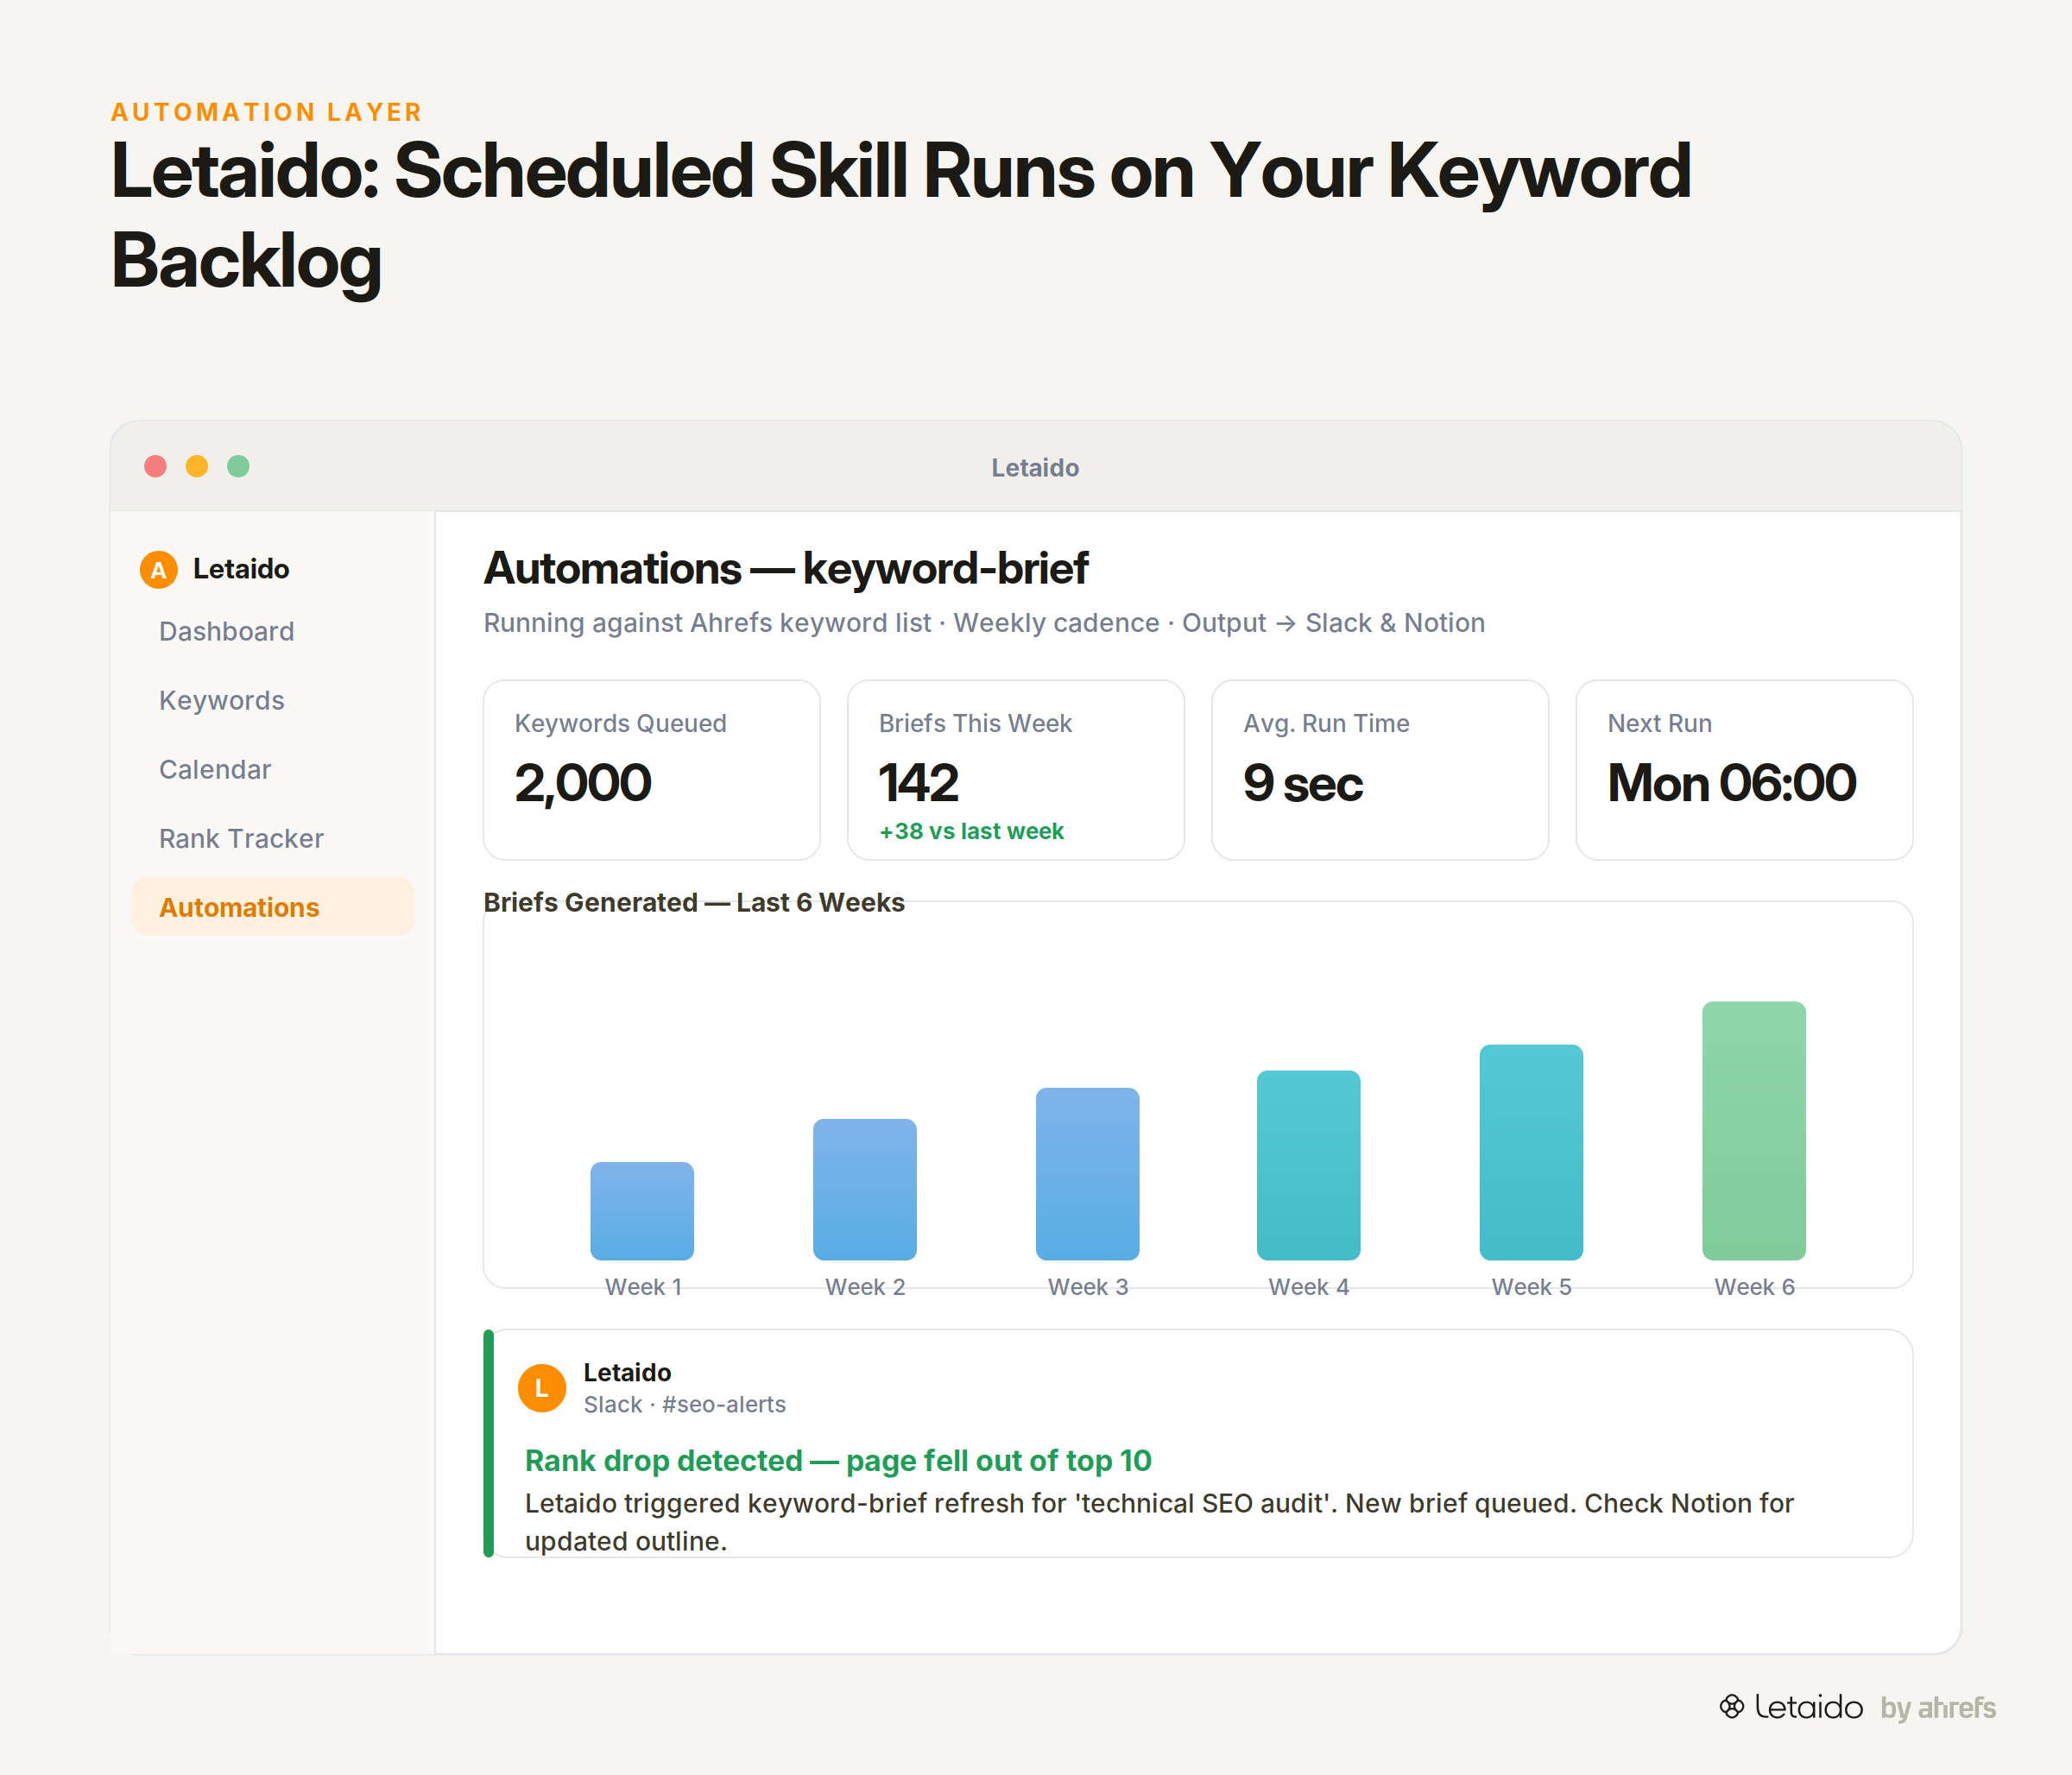Open the Next Run card
Image resolution: width=2072 pixels, height=1775 pixels.
click(1744, 770)
